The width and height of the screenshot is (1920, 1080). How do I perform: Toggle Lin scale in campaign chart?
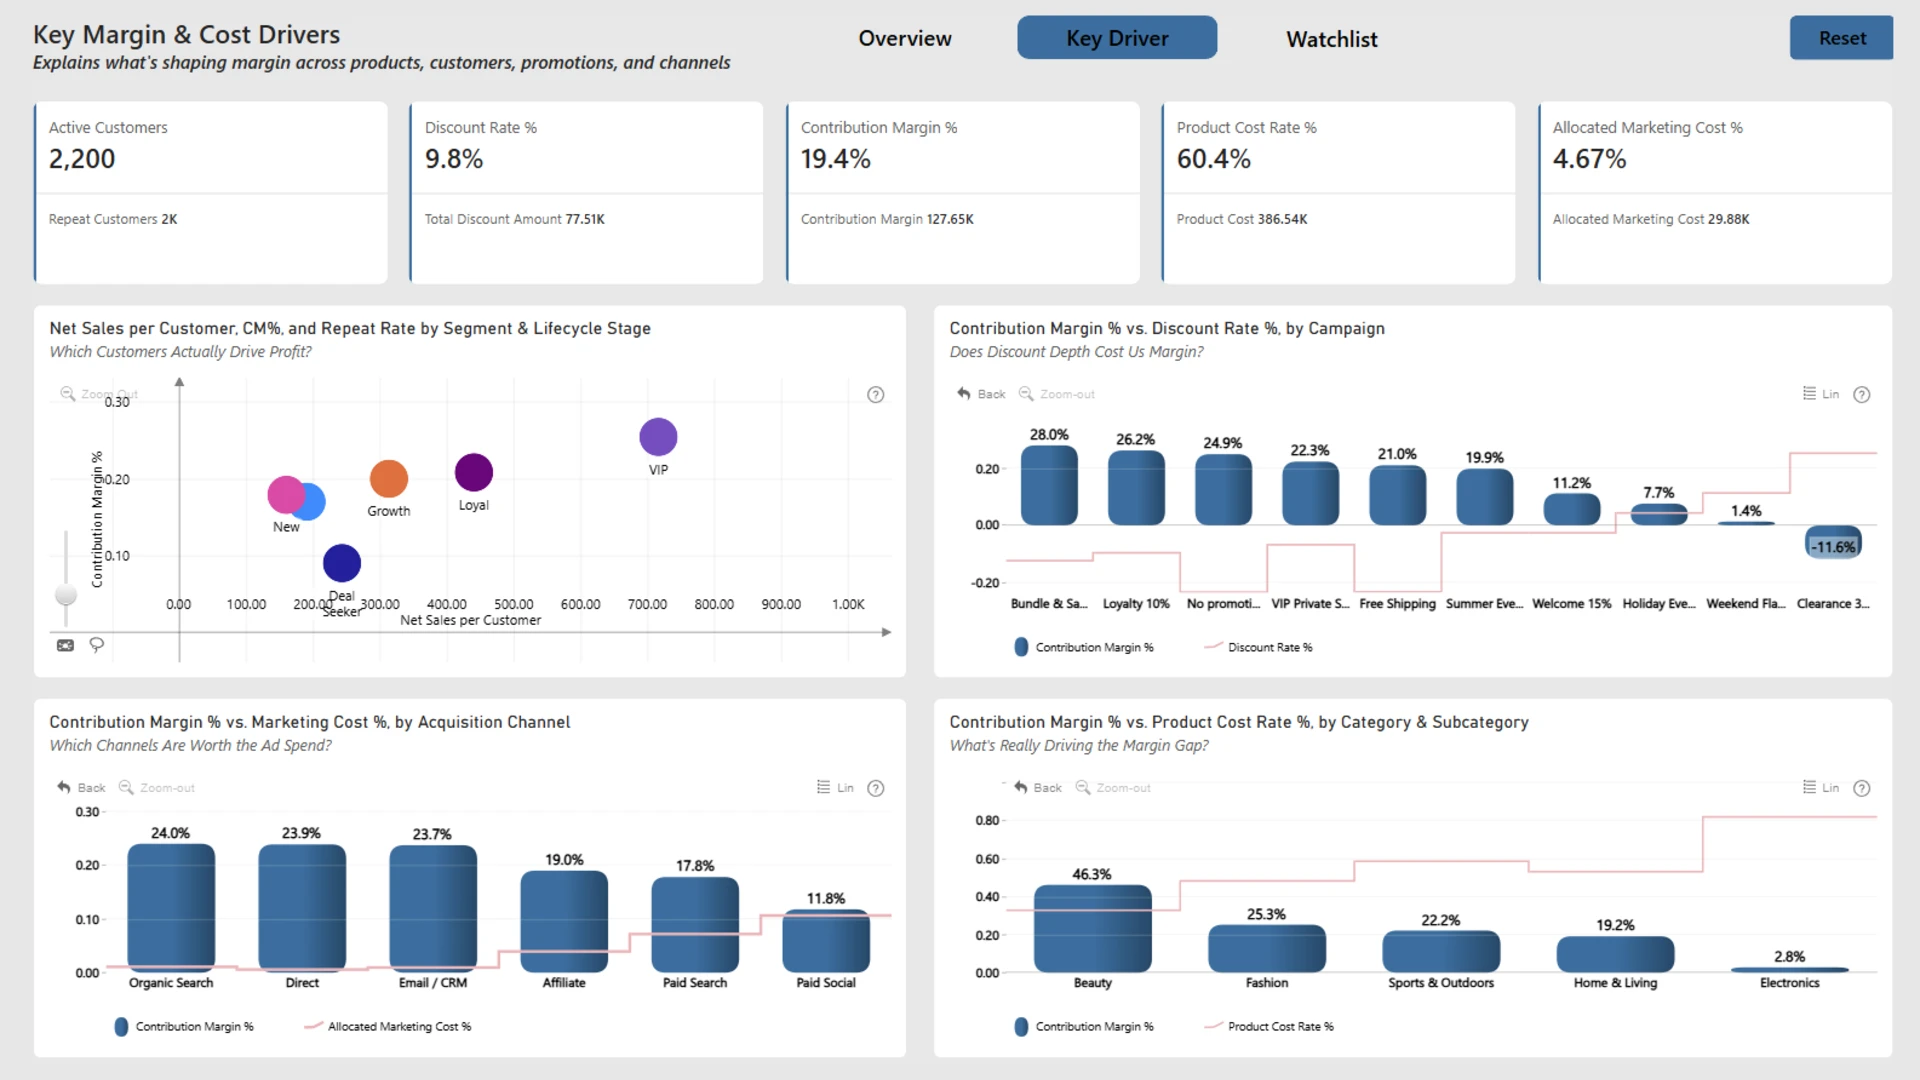1820,394
